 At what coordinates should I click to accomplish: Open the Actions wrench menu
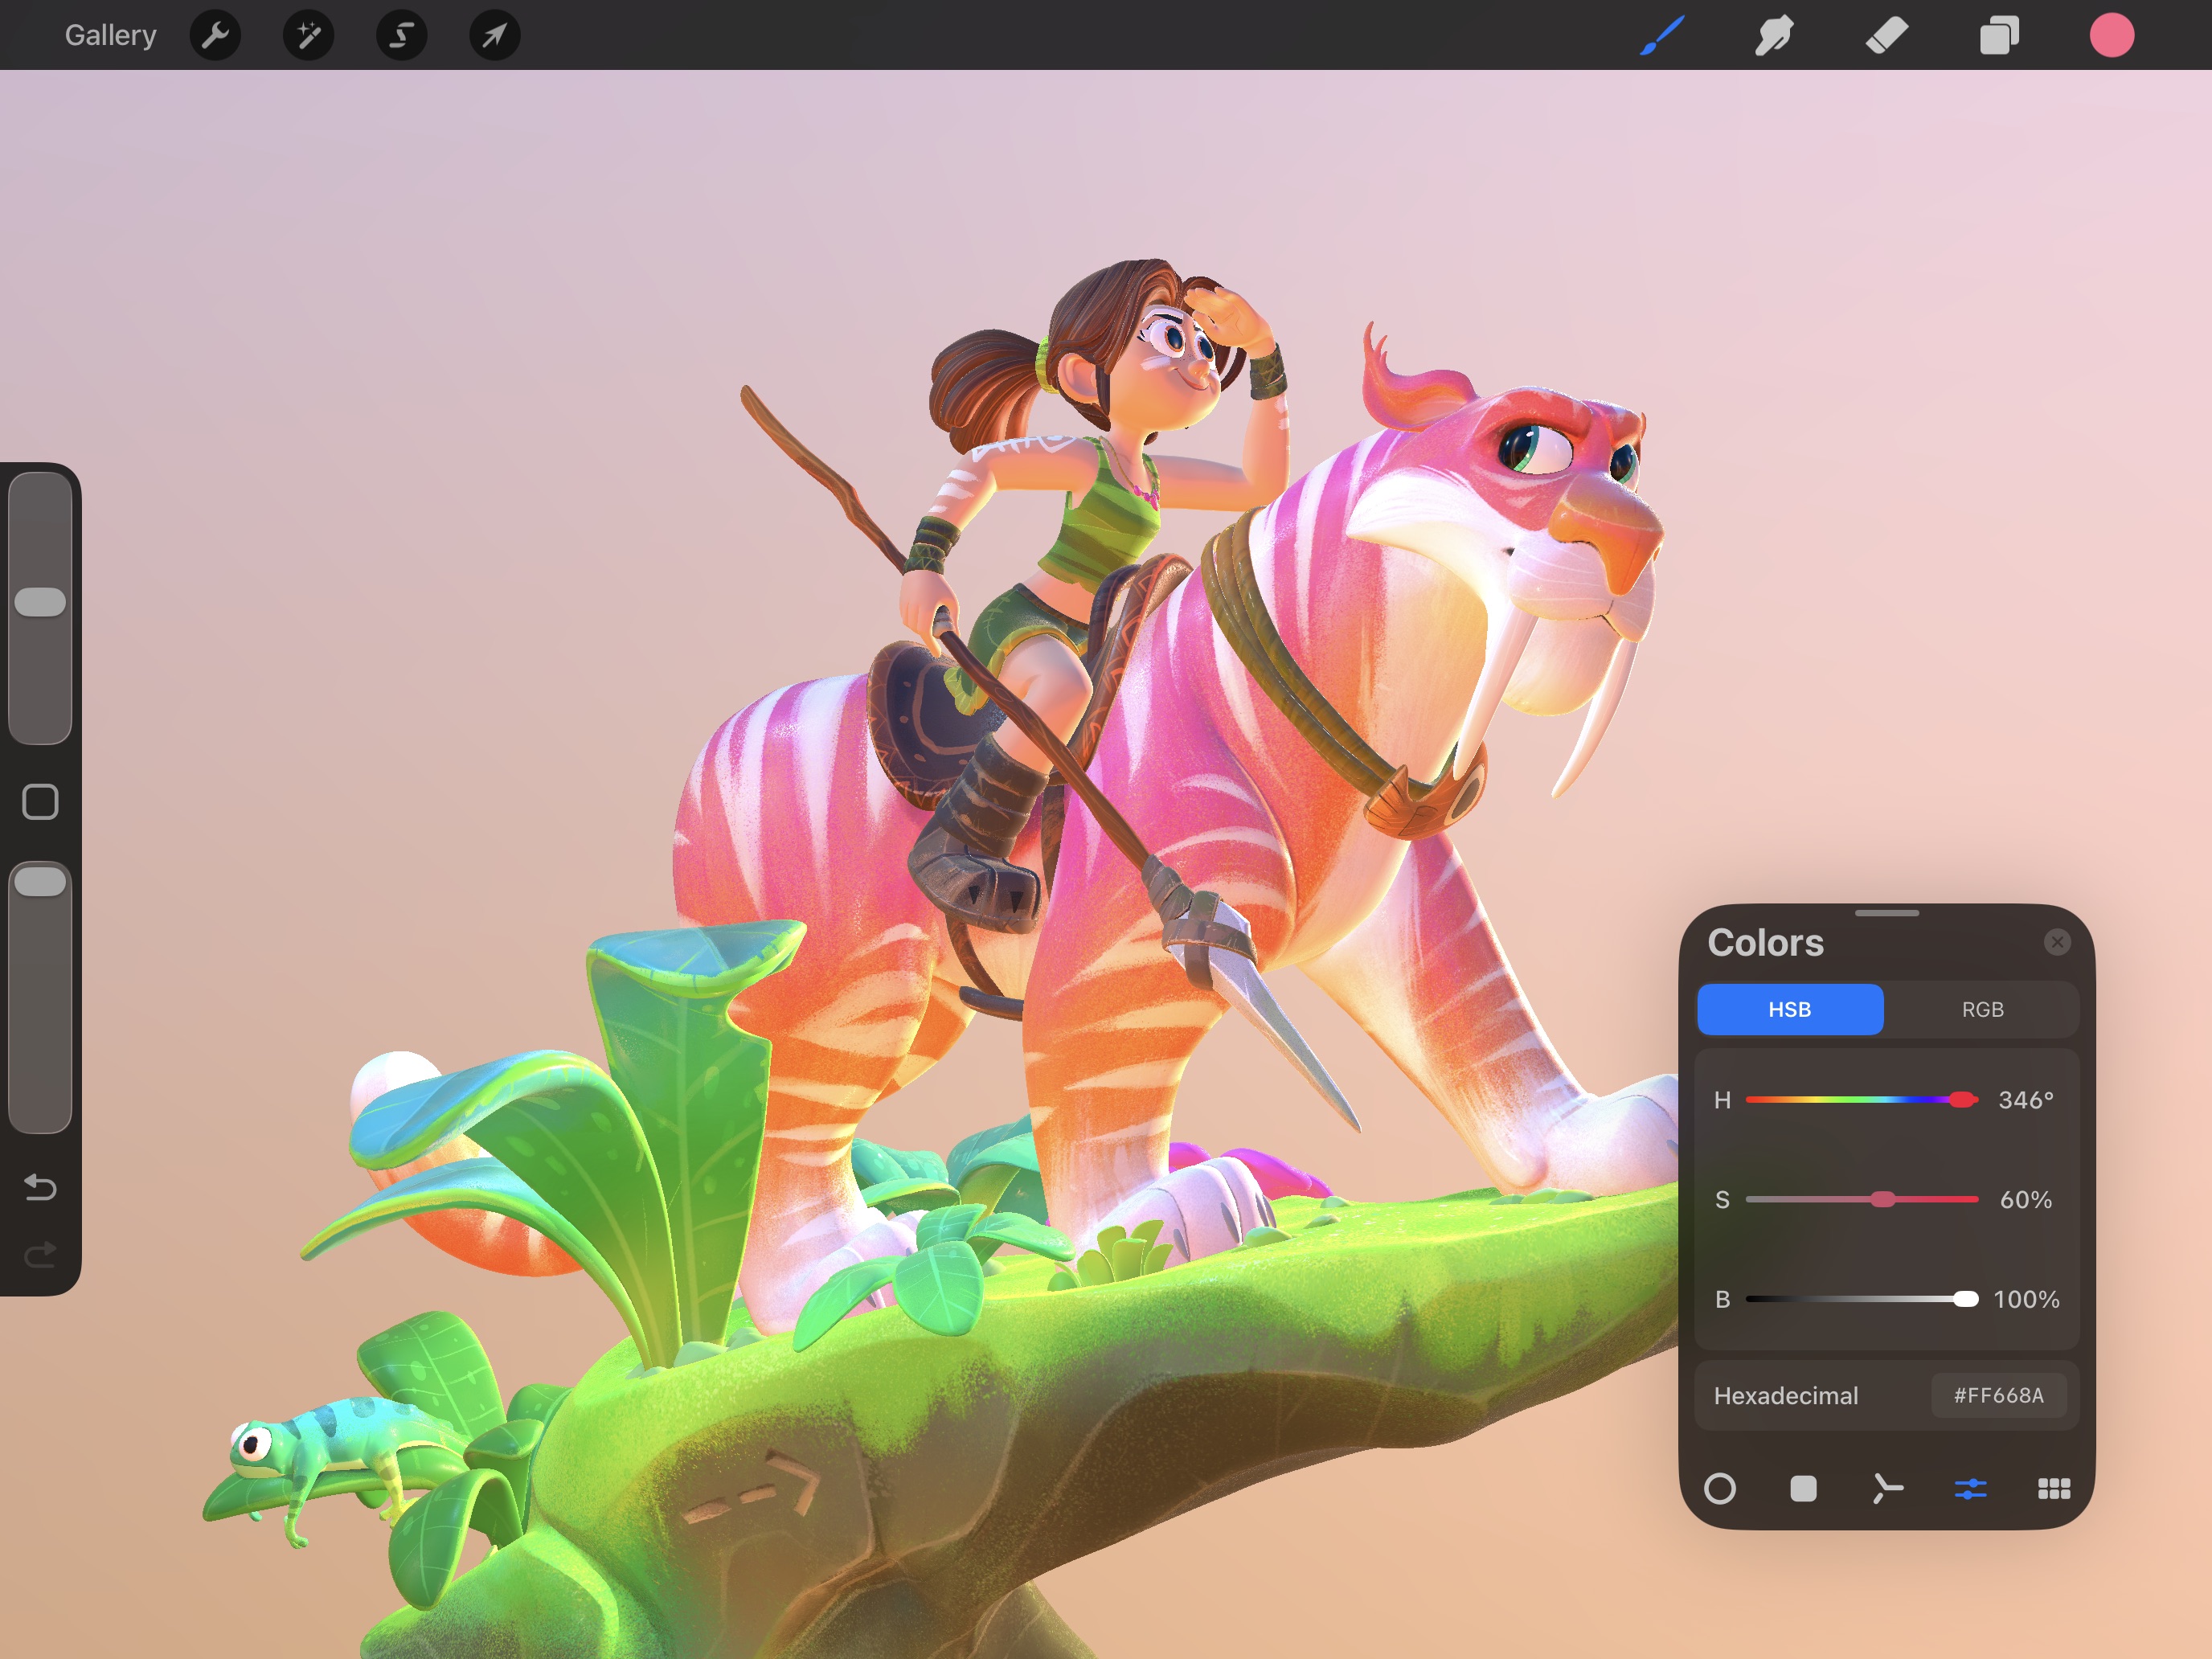click(215, 36)
